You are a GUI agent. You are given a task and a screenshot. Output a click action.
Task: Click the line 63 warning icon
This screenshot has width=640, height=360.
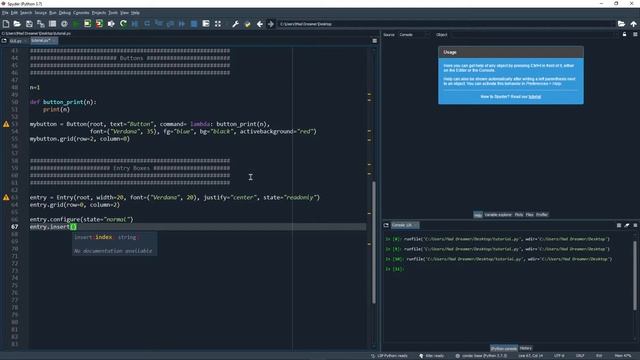(x=6, y=198)
